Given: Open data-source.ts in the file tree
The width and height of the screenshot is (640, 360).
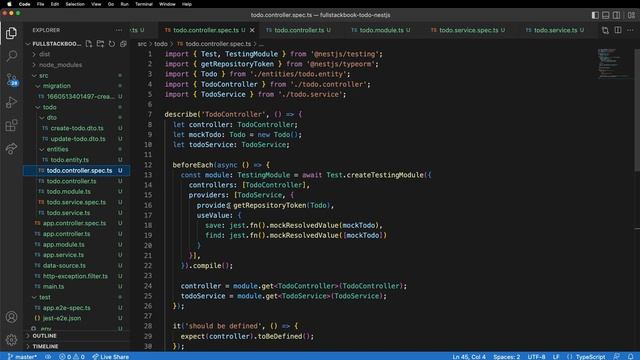Looking at the screenshot, I should [77, 266].
